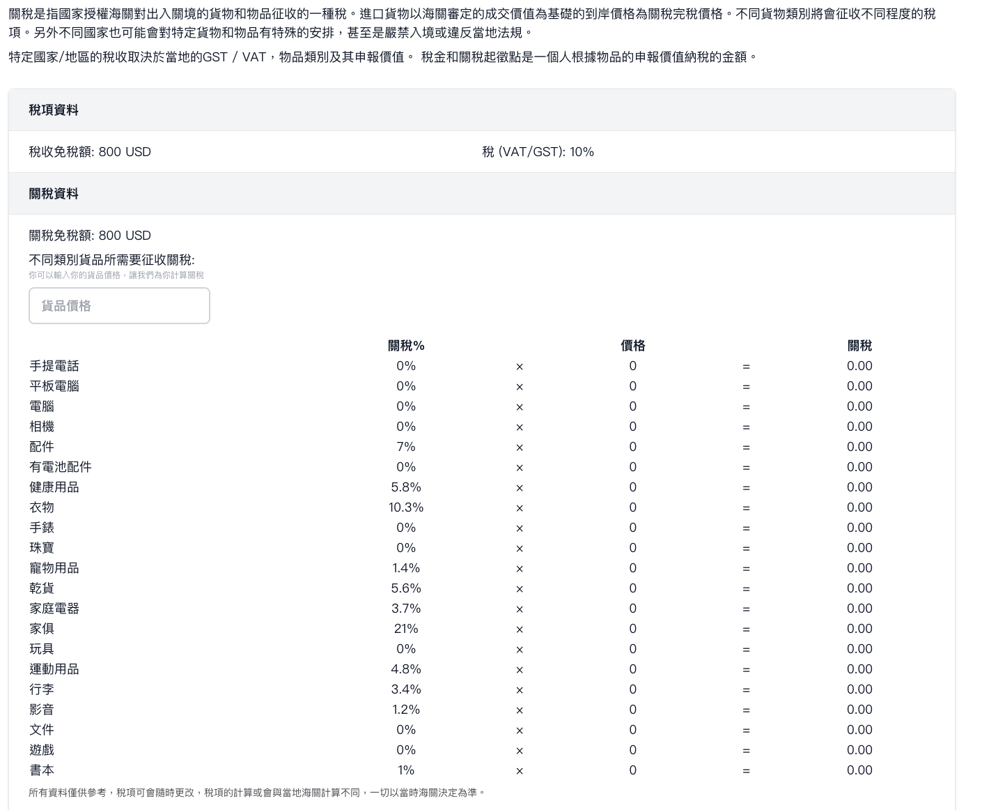Select the 稅收免稅額: 800 USD text
The height and width of the screenshot is (810, 982).
coord(90,152)
